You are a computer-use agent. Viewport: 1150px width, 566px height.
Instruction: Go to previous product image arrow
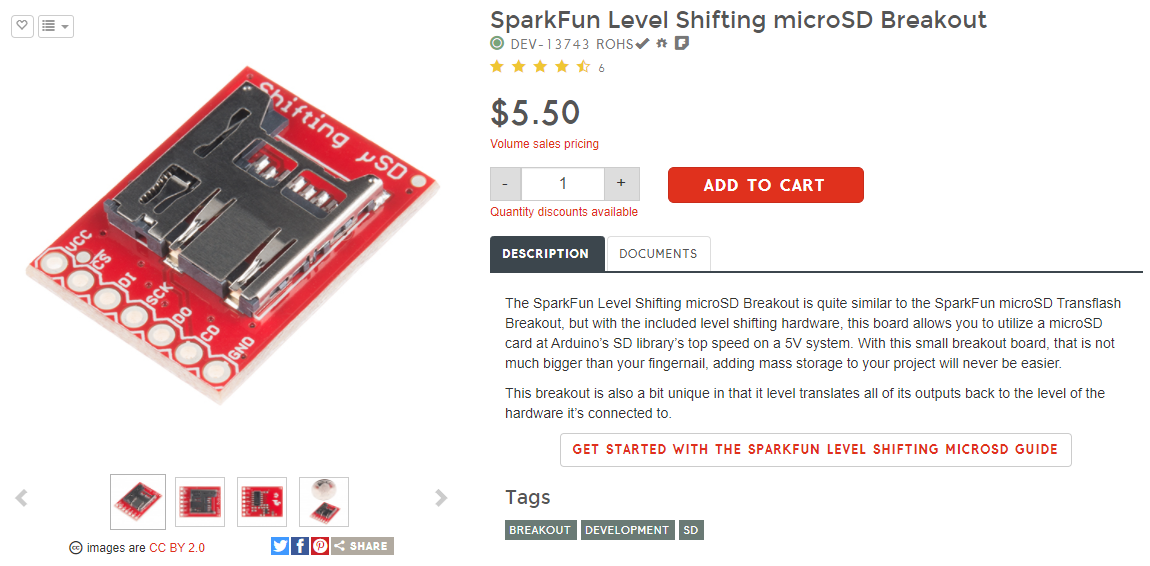tap(21, 498)
